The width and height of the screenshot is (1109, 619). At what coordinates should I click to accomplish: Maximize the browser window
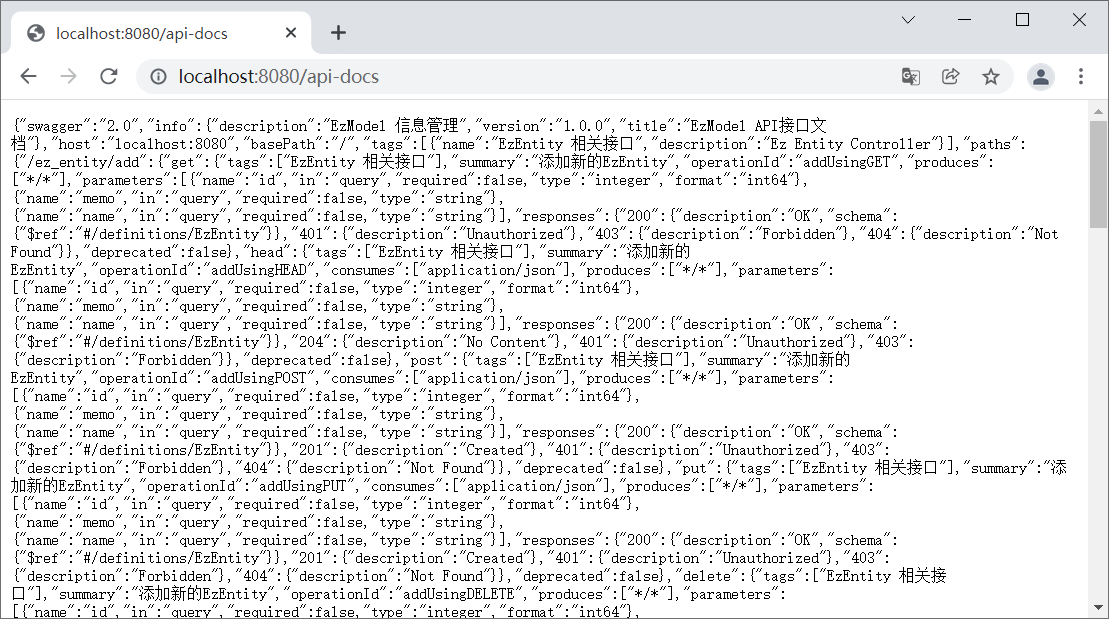point(1022,20)
